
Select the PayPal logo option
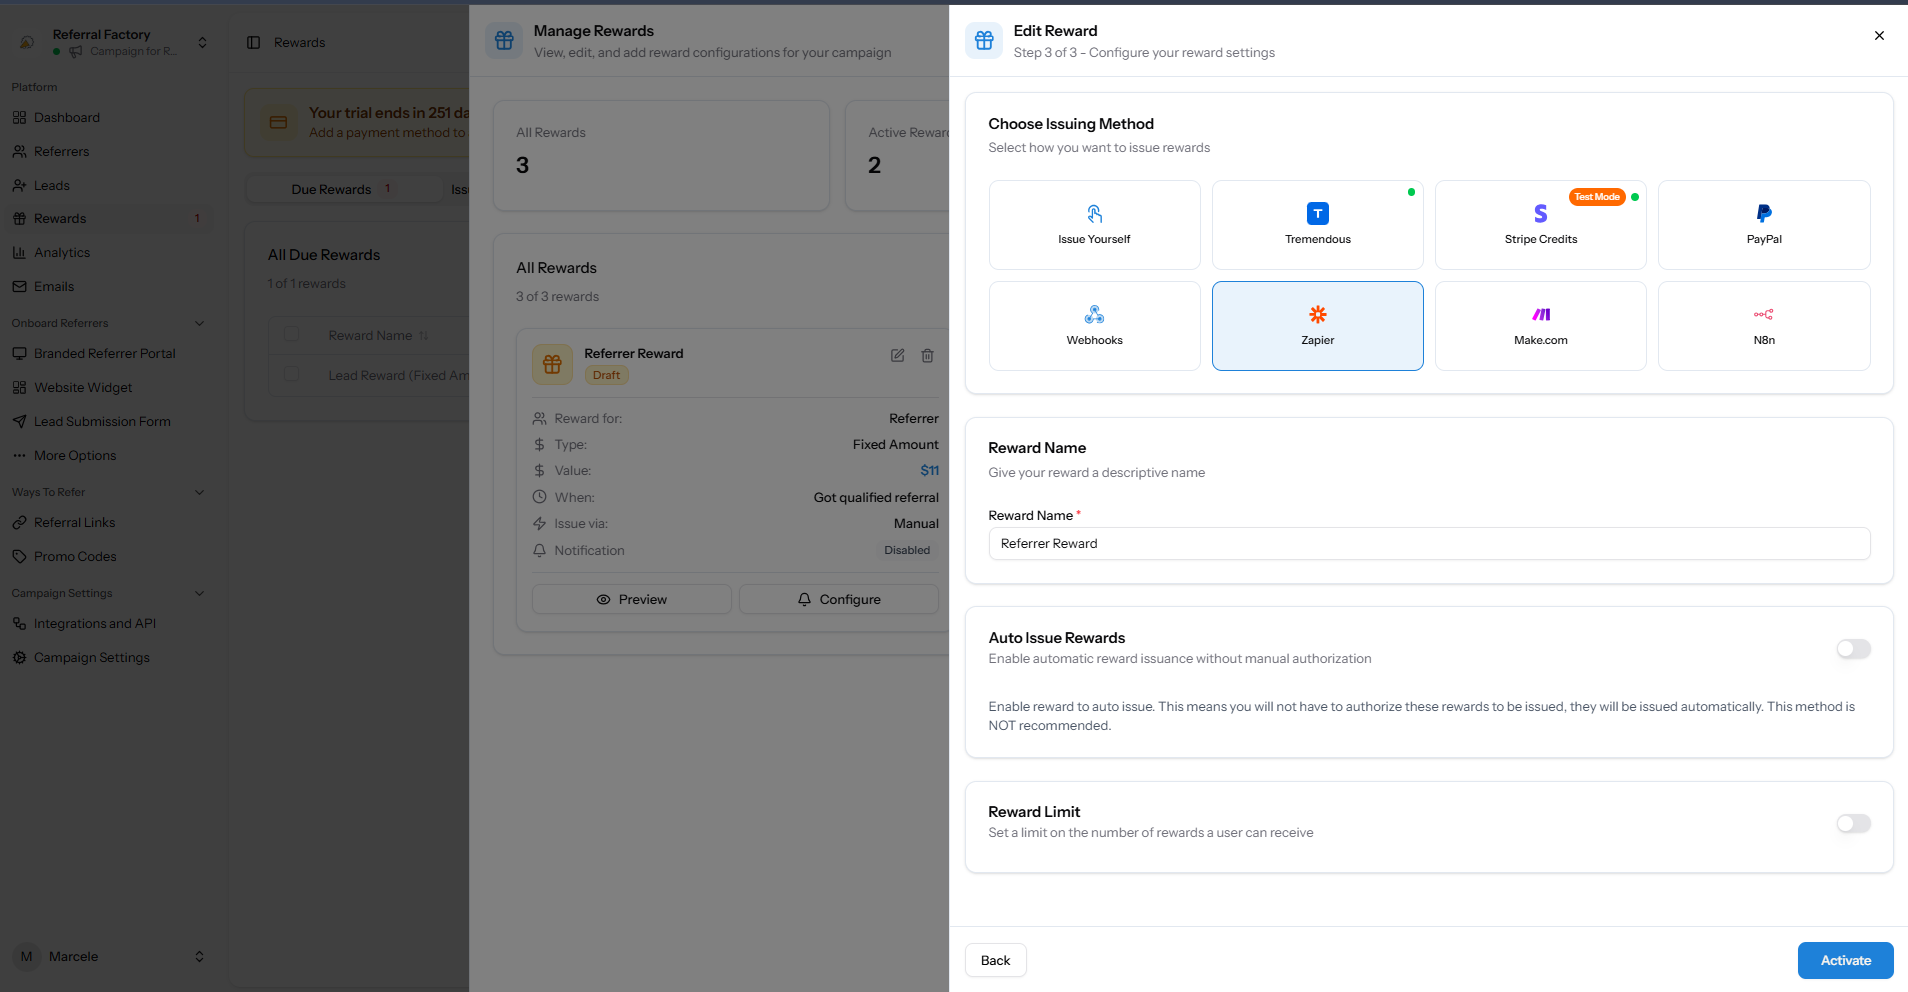click(1764, 213)
